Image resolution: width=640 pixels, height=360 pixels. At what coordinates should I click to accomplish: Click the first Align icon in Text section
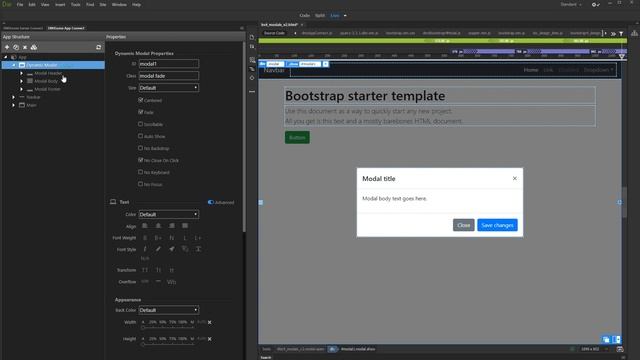145,226
